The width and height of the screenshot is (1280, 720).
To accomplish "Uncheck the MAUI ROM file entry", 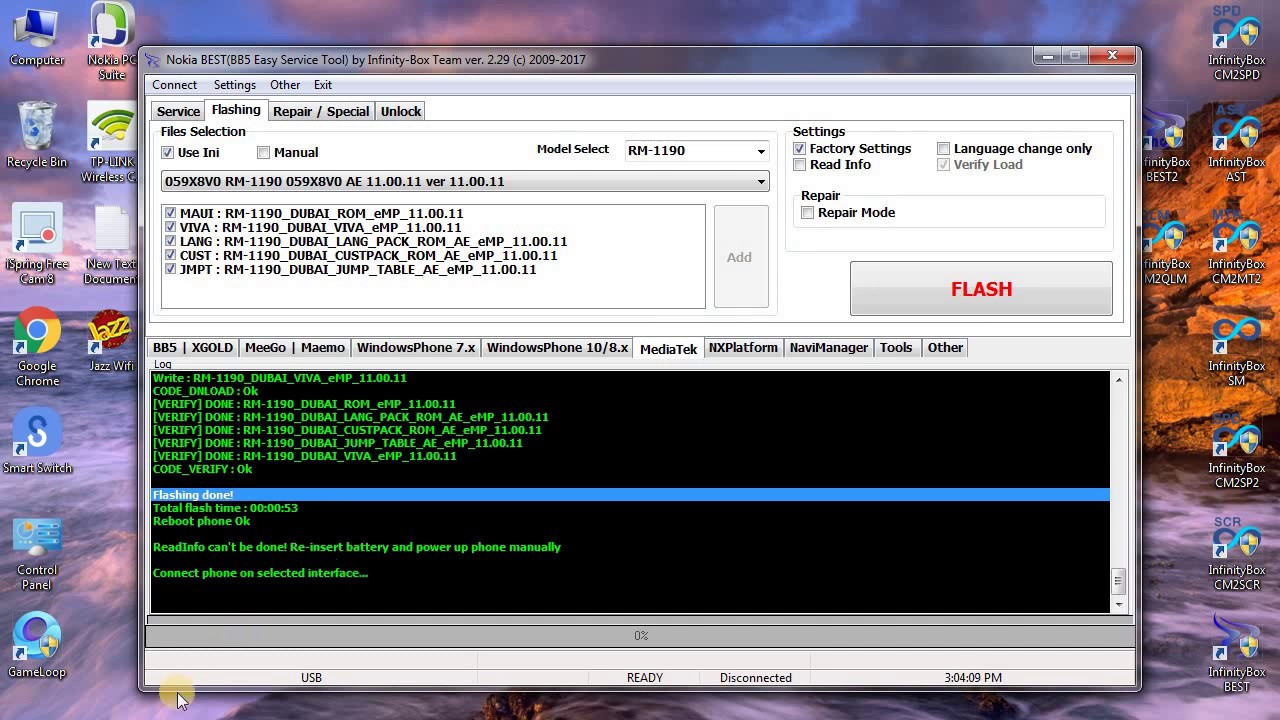I will click(170, 213).
